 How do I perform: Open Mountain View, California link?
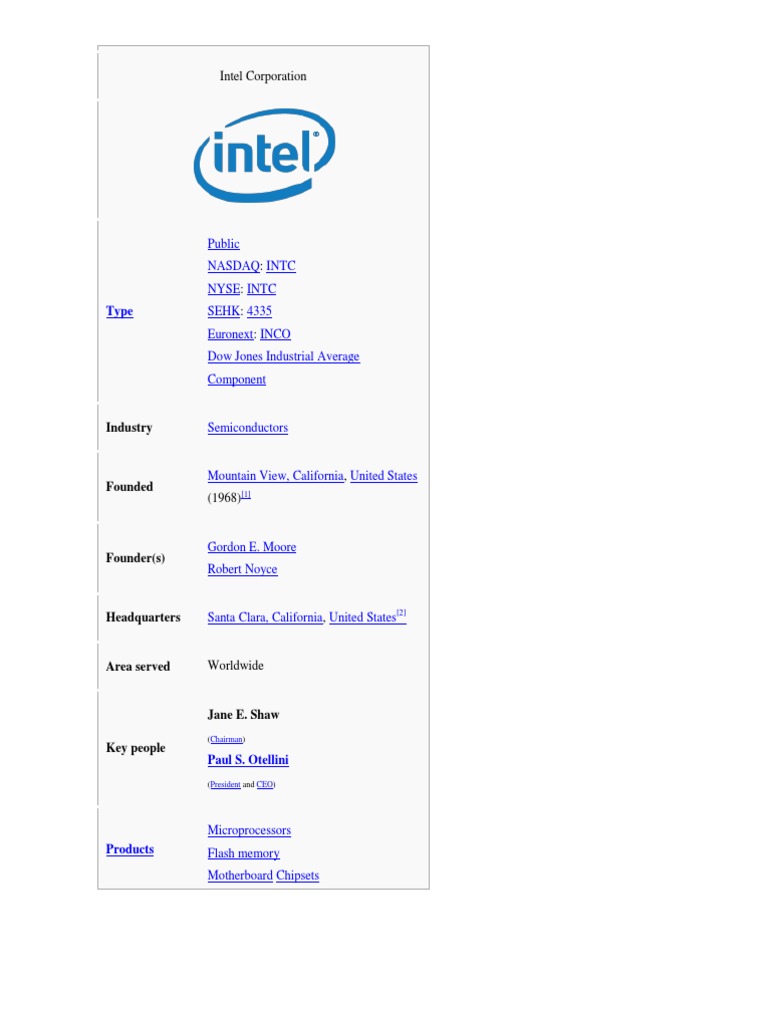276,475
